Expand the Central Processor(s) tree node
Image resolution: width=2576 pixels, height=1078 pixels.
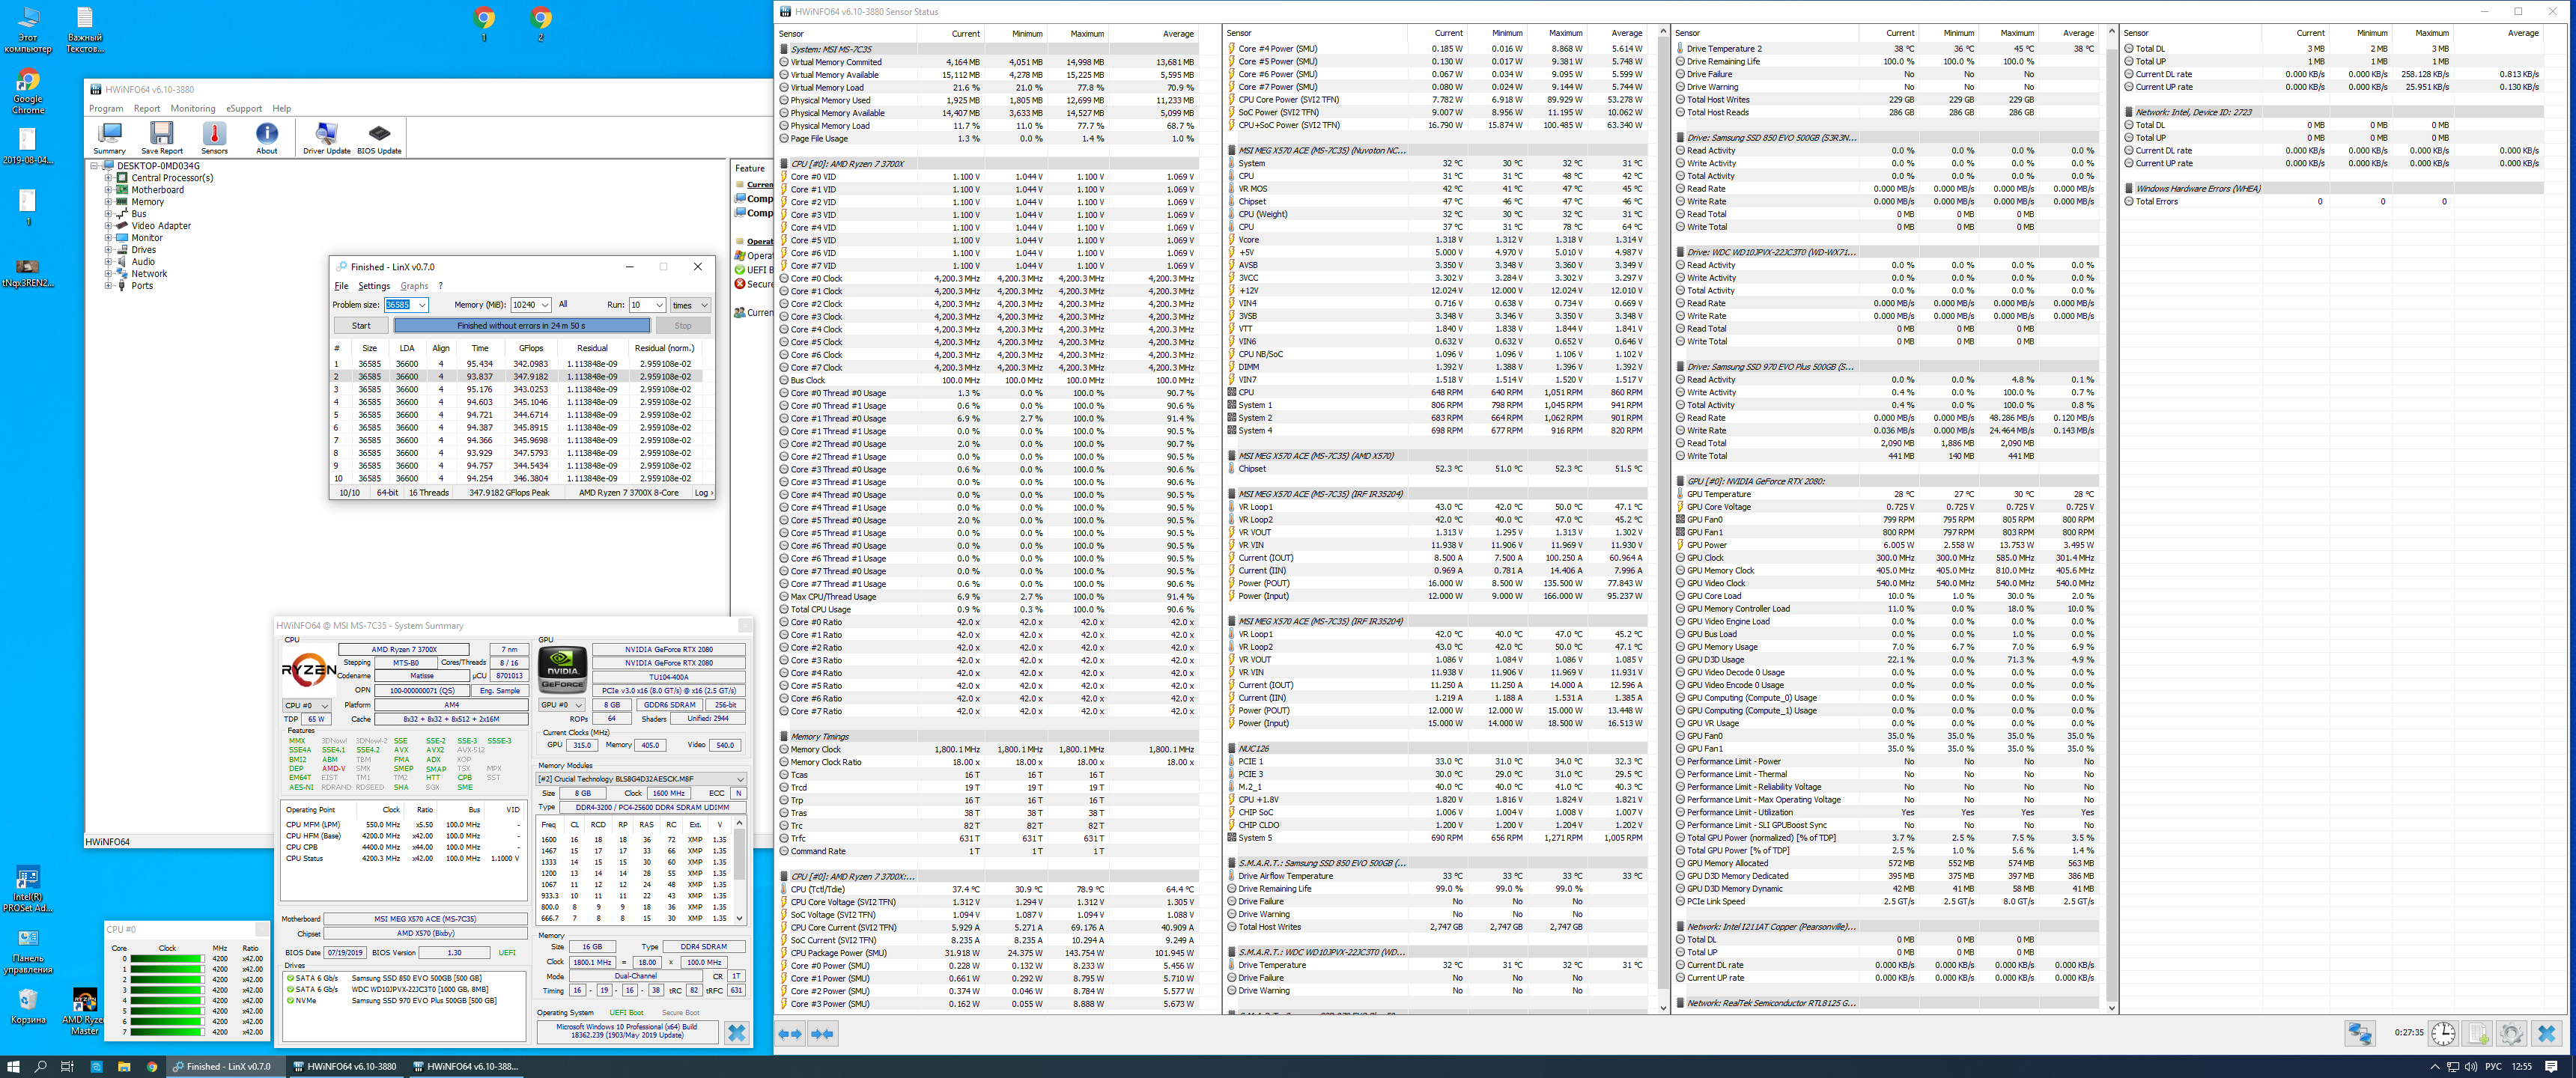click(108, 178)
